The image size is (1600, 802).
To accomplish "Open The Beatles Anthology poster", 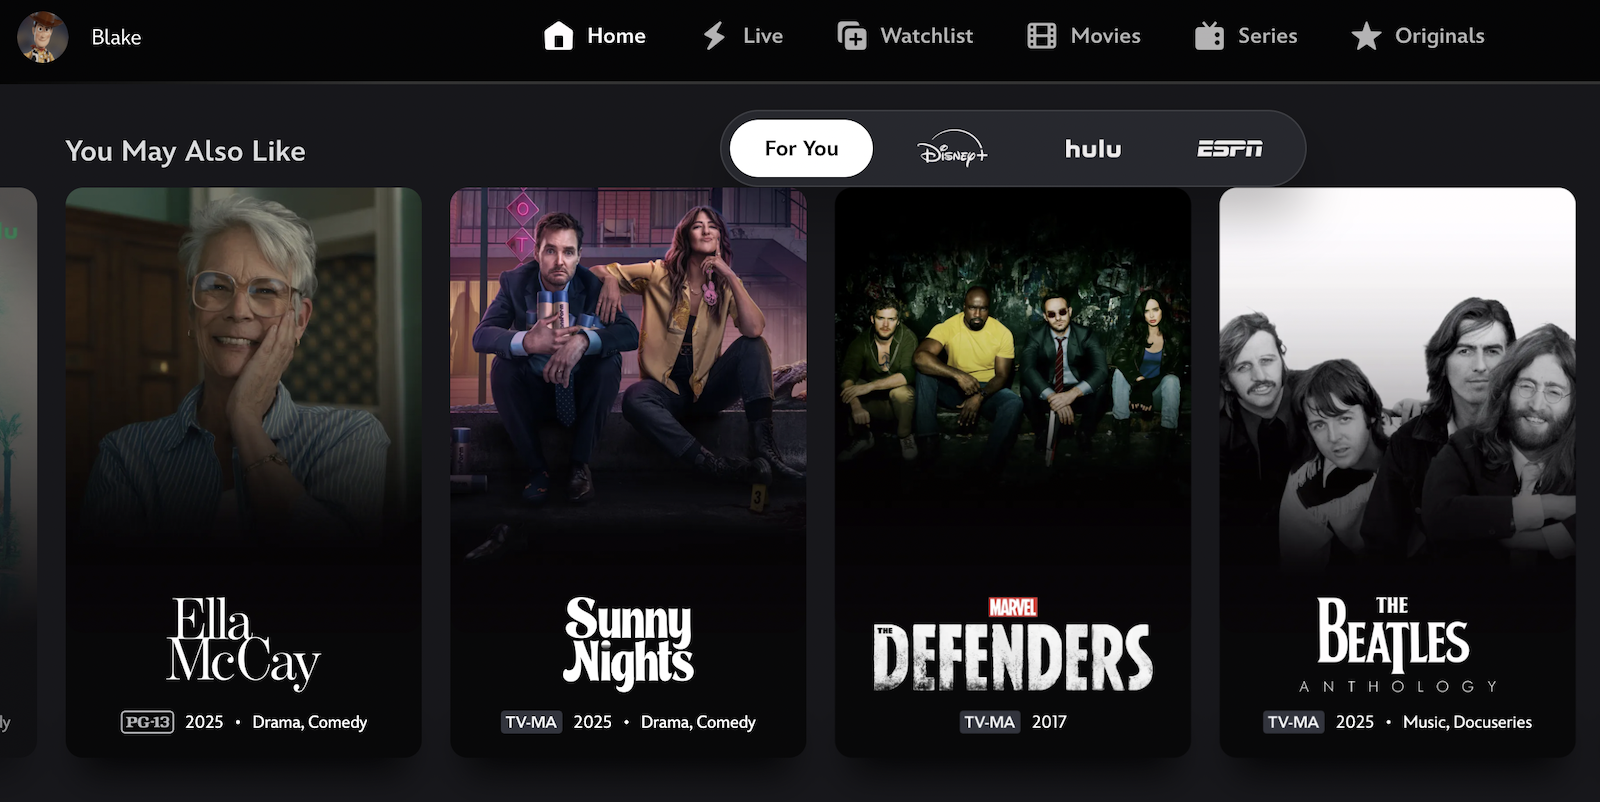I will point(1397,472).
